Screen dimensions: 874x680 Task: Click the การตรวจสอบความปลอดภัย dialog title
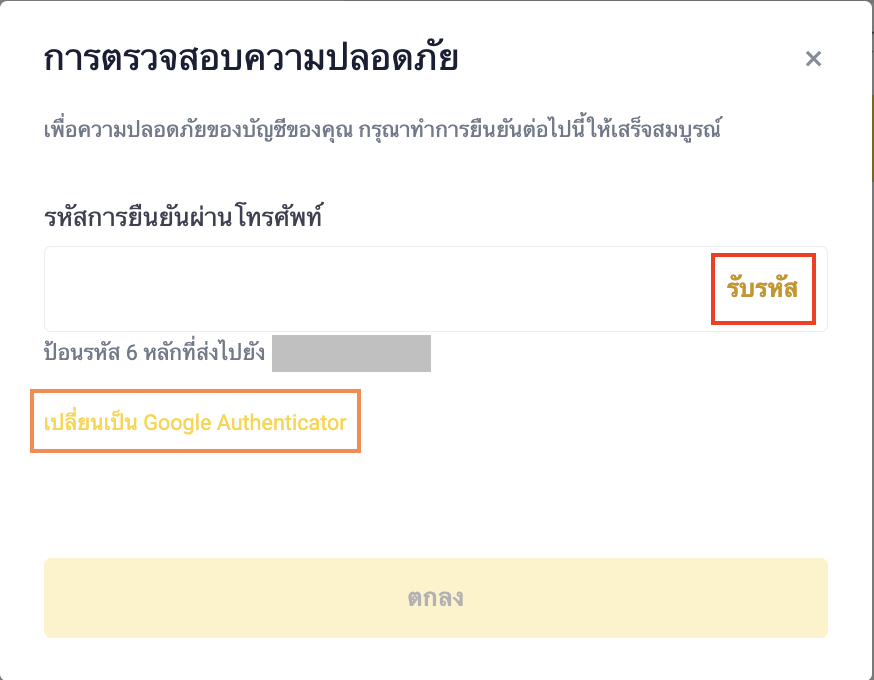(251, 59)
